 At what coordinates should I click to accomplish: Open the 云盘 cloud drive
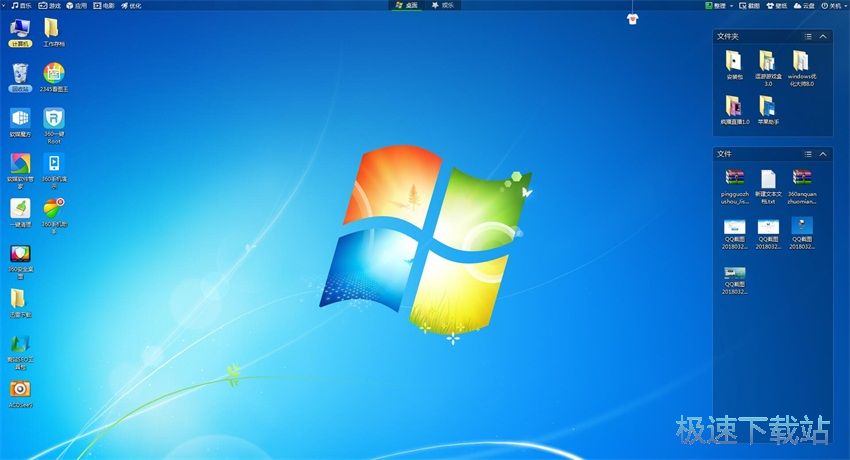(x=804, y=5)
